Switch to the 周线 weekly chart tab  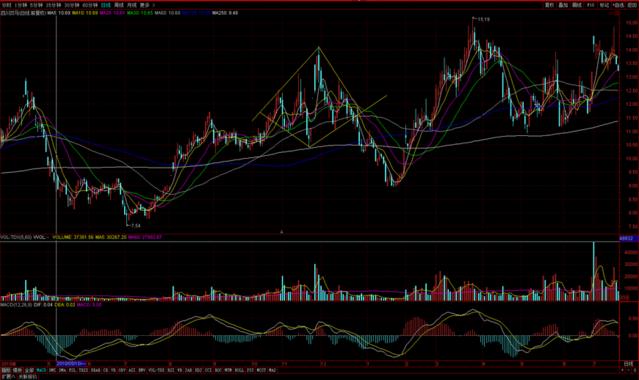coord(119,5)
